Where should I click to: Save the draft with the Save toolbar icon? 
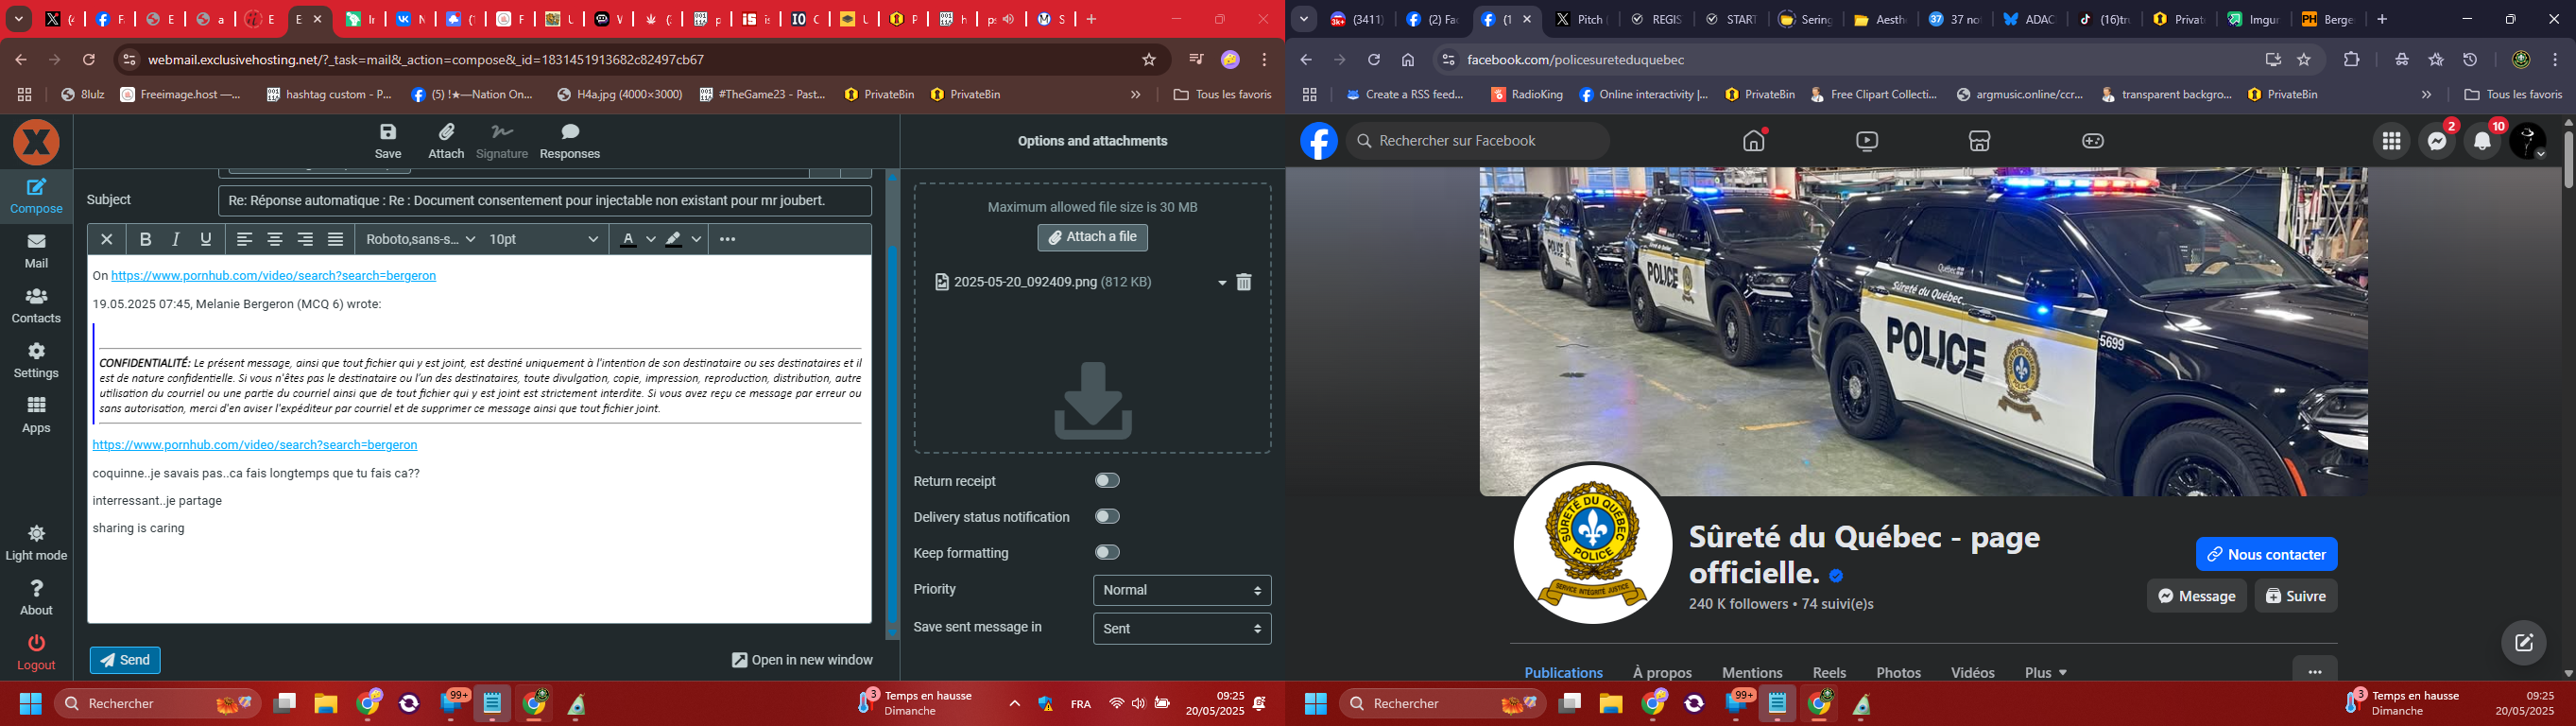pos(388,141)
